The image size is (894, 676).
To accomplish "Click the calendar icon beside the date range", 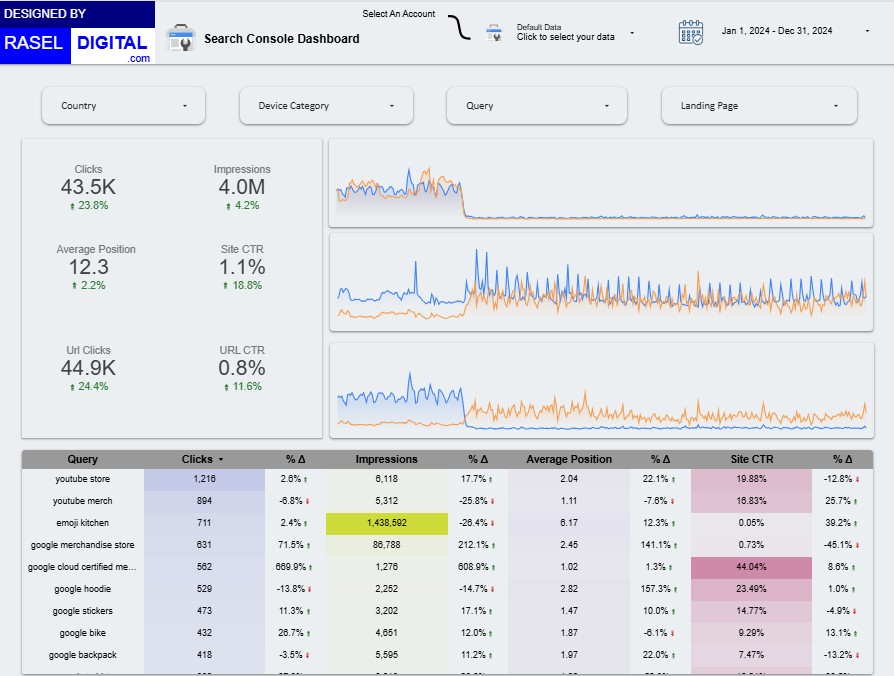I will [x=691, y=32].
